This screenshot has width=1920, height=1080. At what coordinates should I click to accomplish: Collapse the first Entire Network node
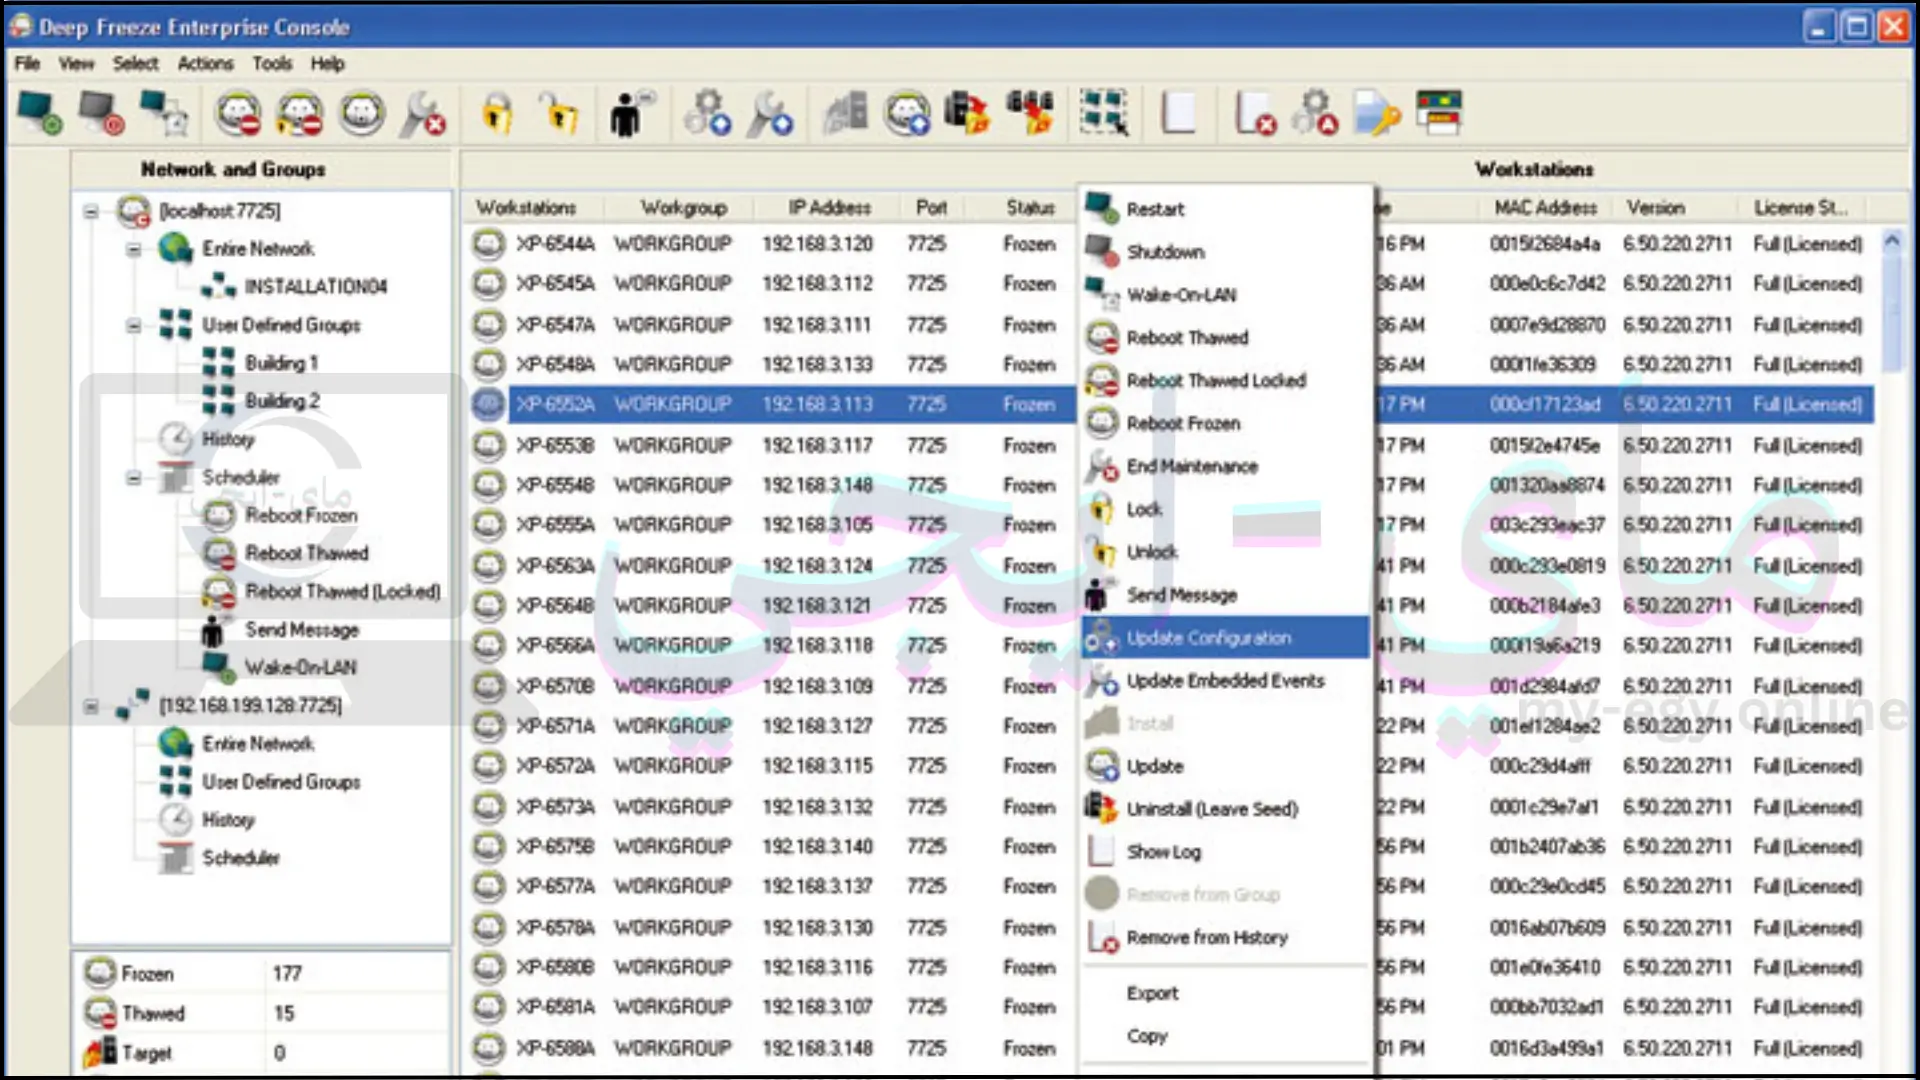coord(133,249)
